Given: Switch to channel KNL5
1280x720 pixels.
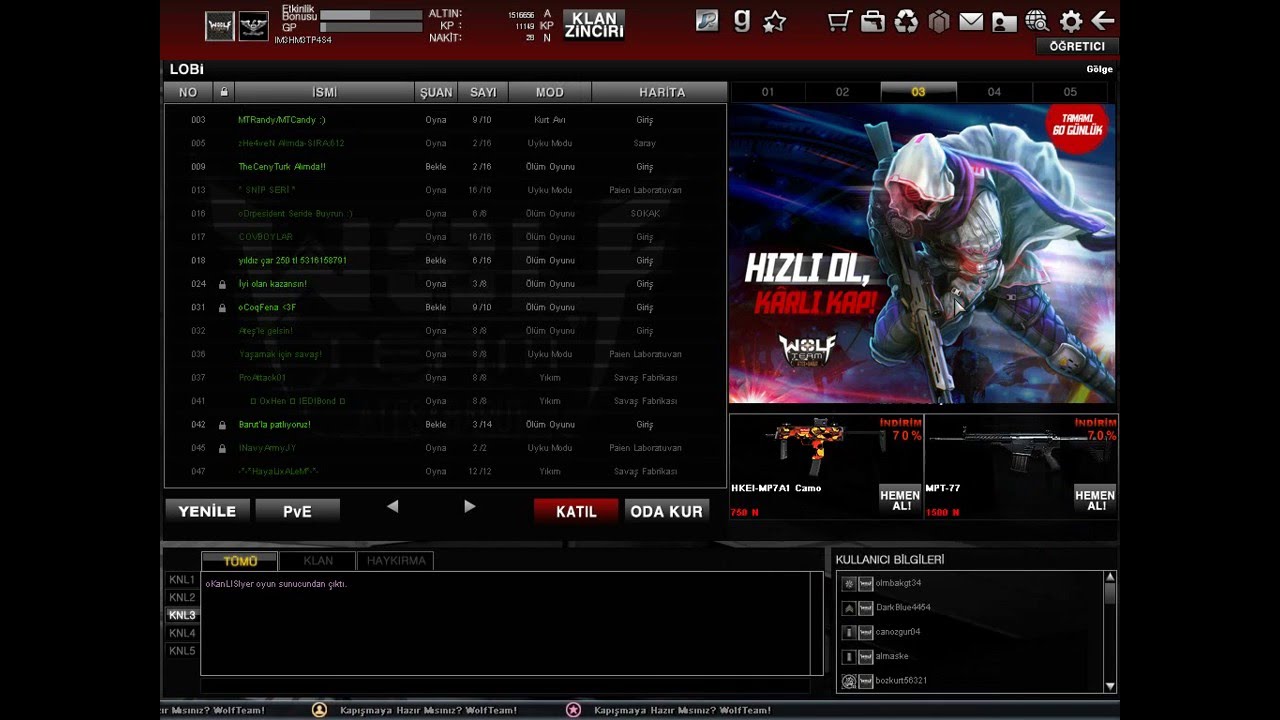Looking at the screenshot, I should click(182, 651).
